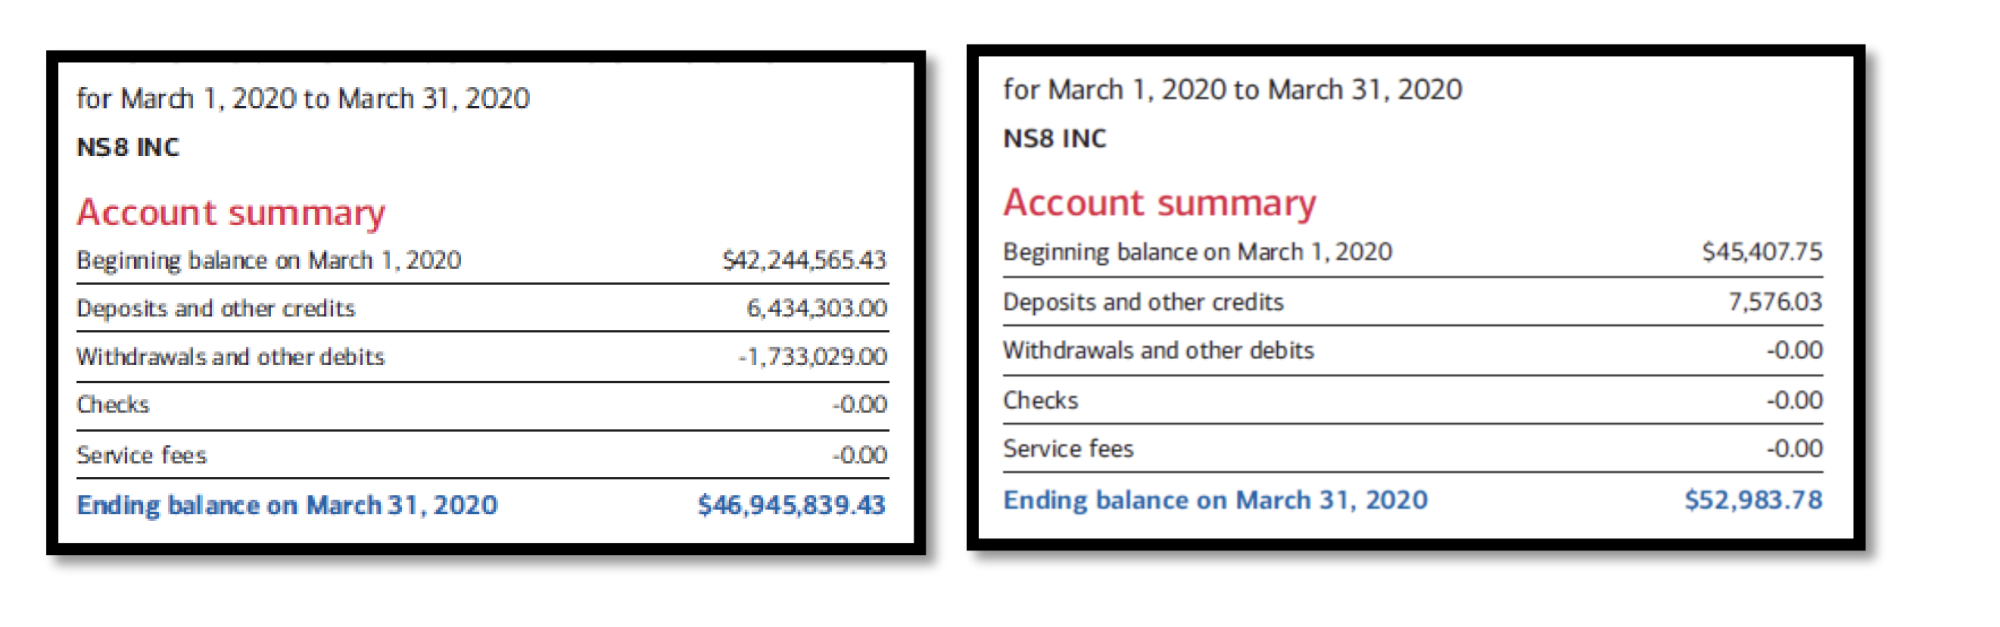Click the $46,945,839.43 ending balance

(x=792, y=505)
